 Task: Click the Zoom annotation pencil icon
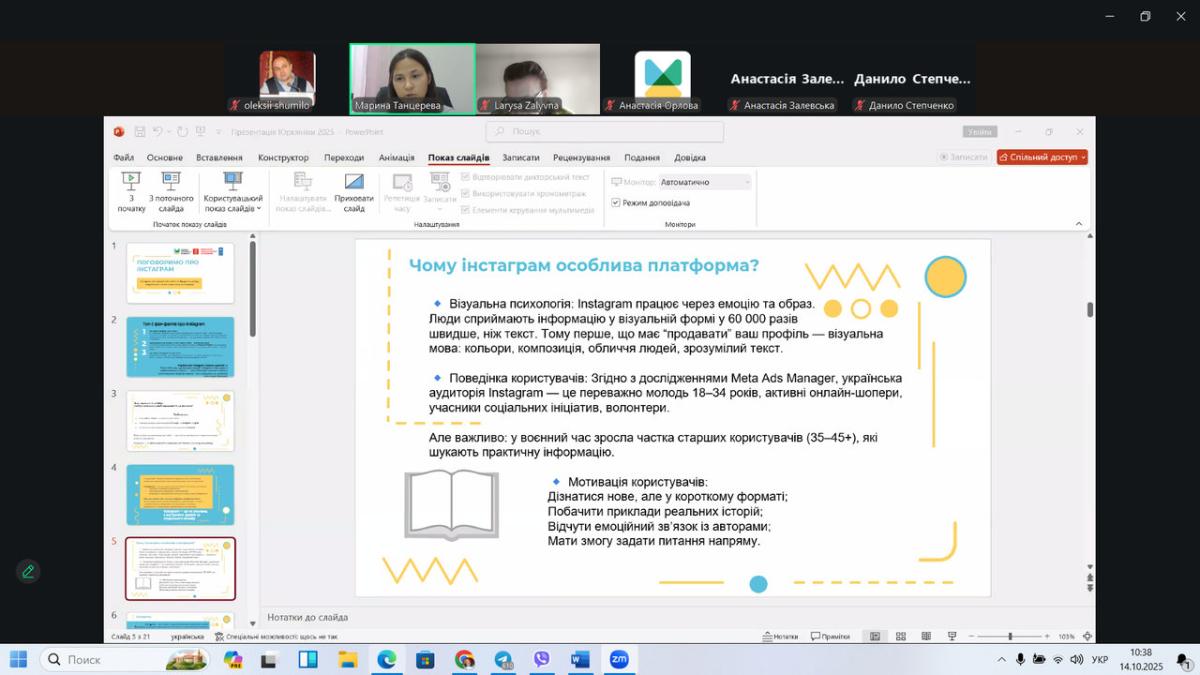click(x=28, y=571)
